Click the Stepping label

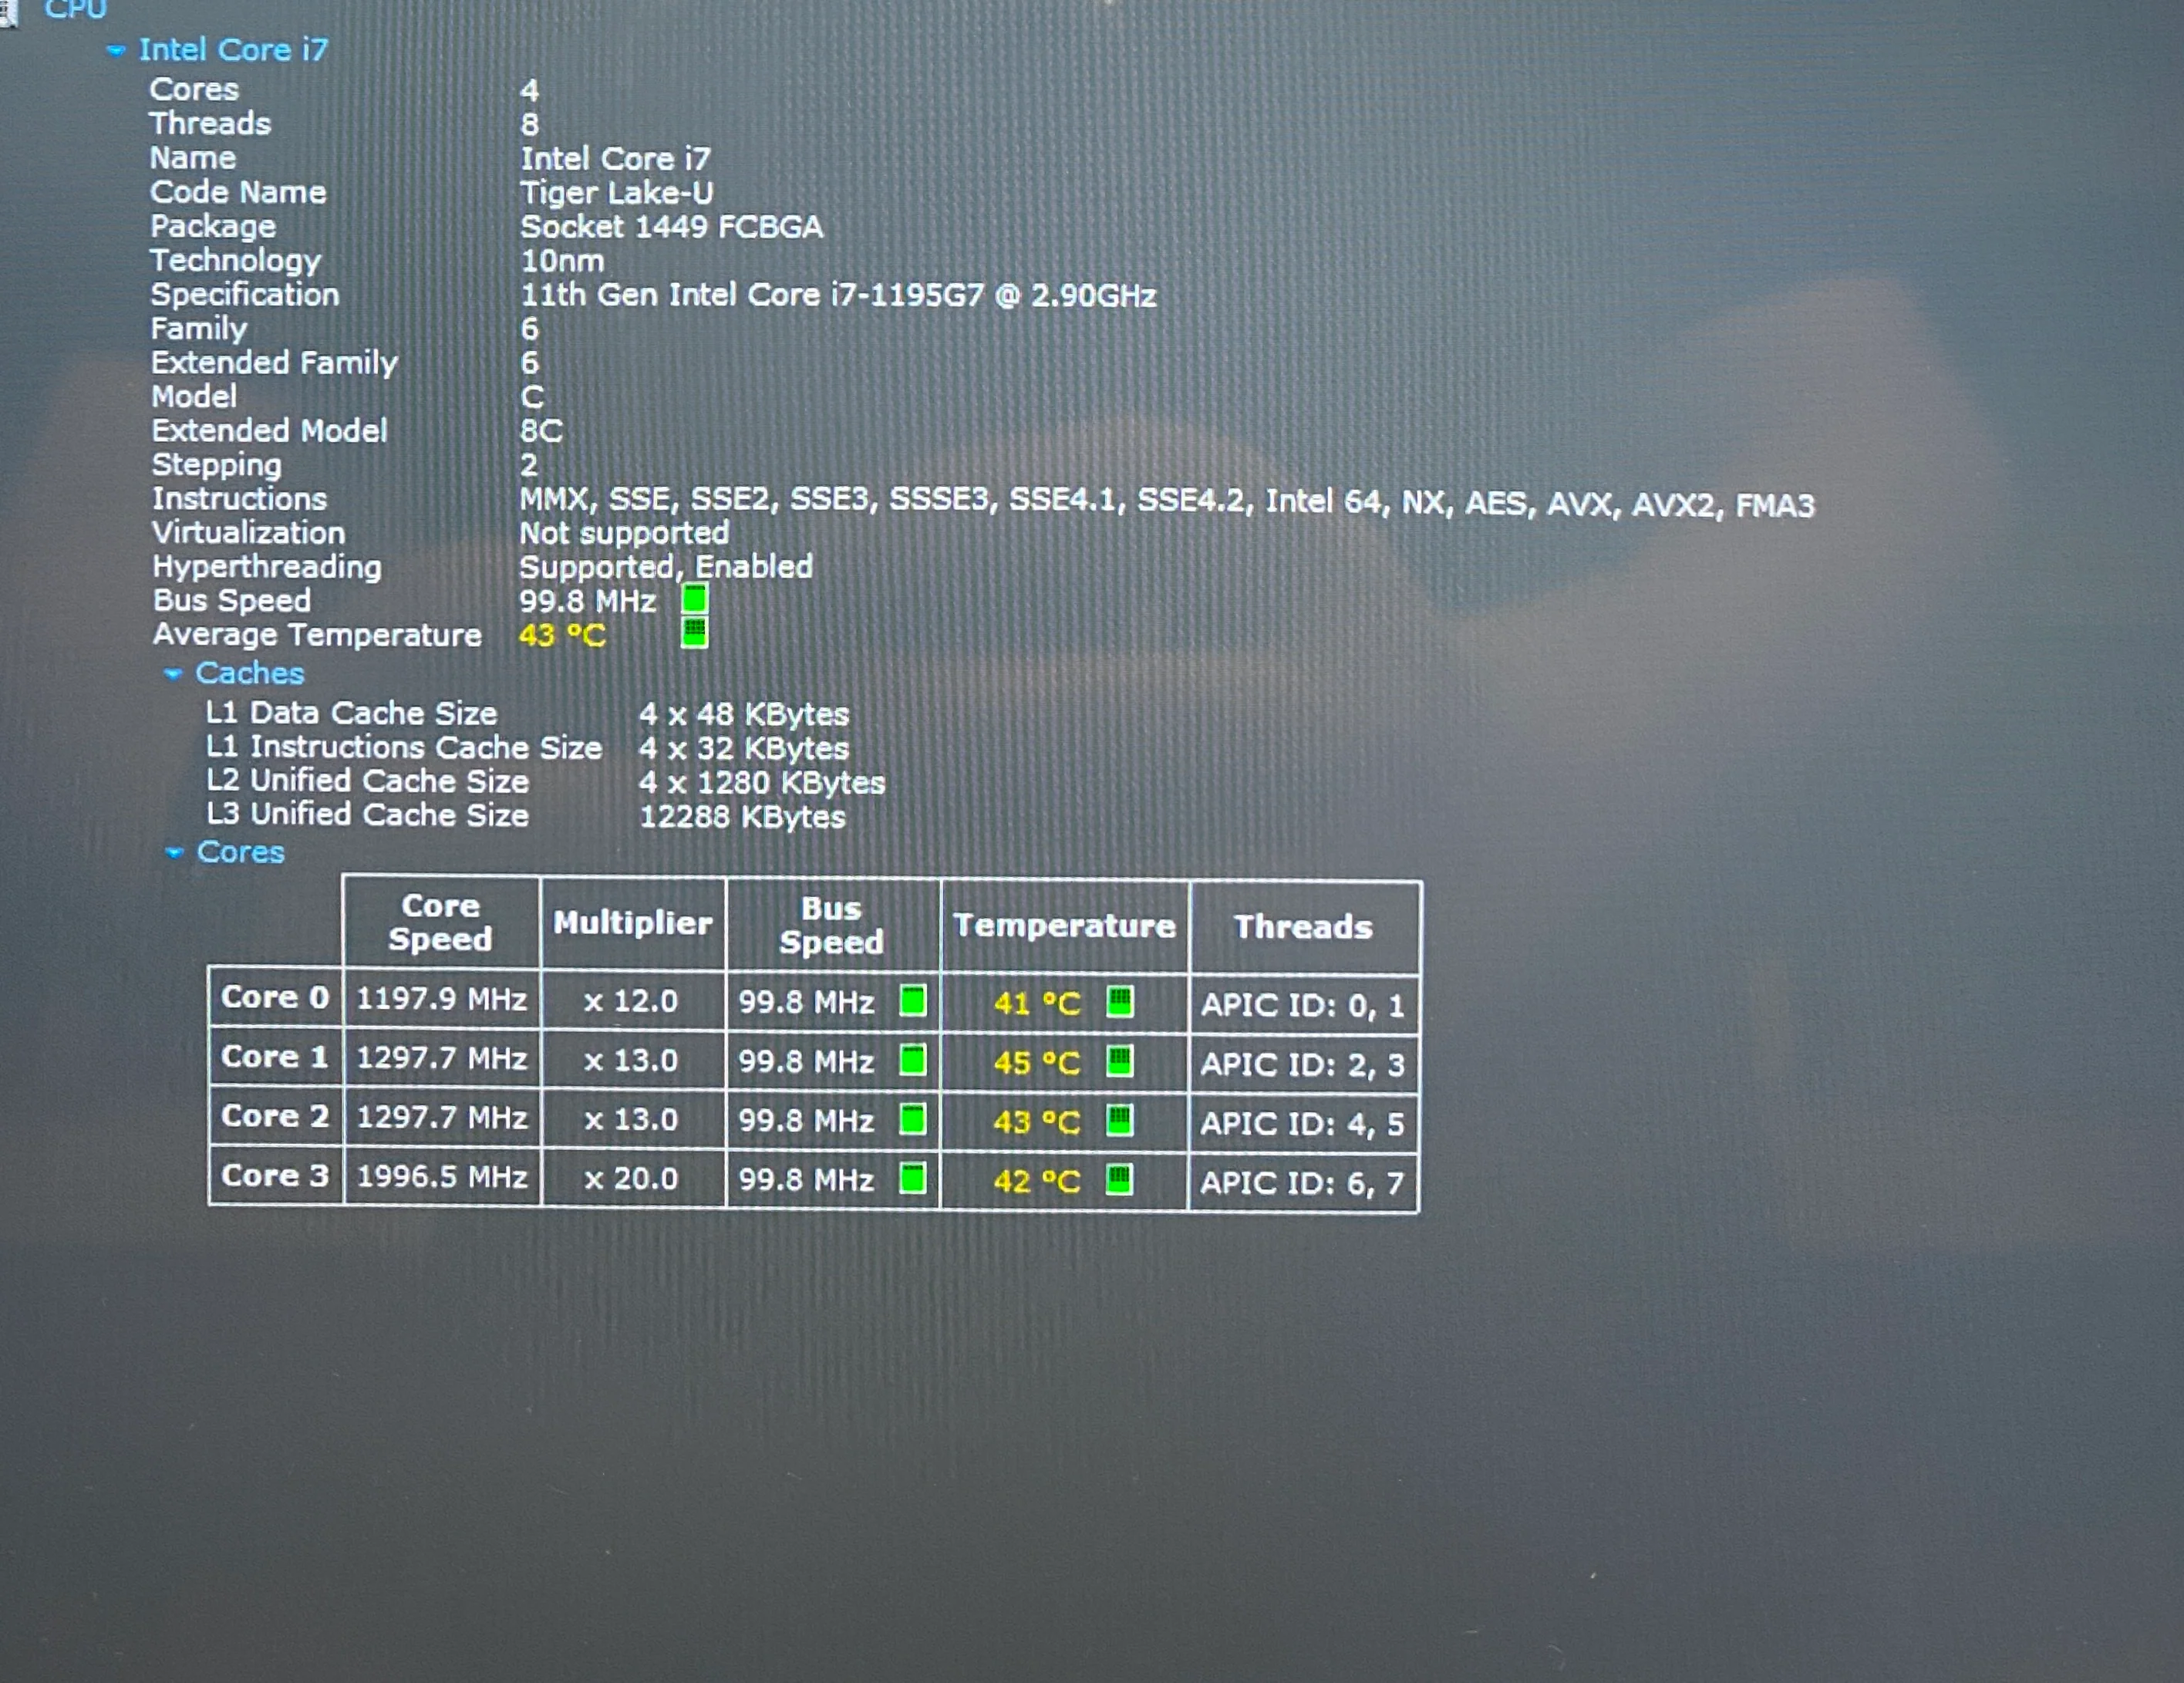tap(217, 465)
